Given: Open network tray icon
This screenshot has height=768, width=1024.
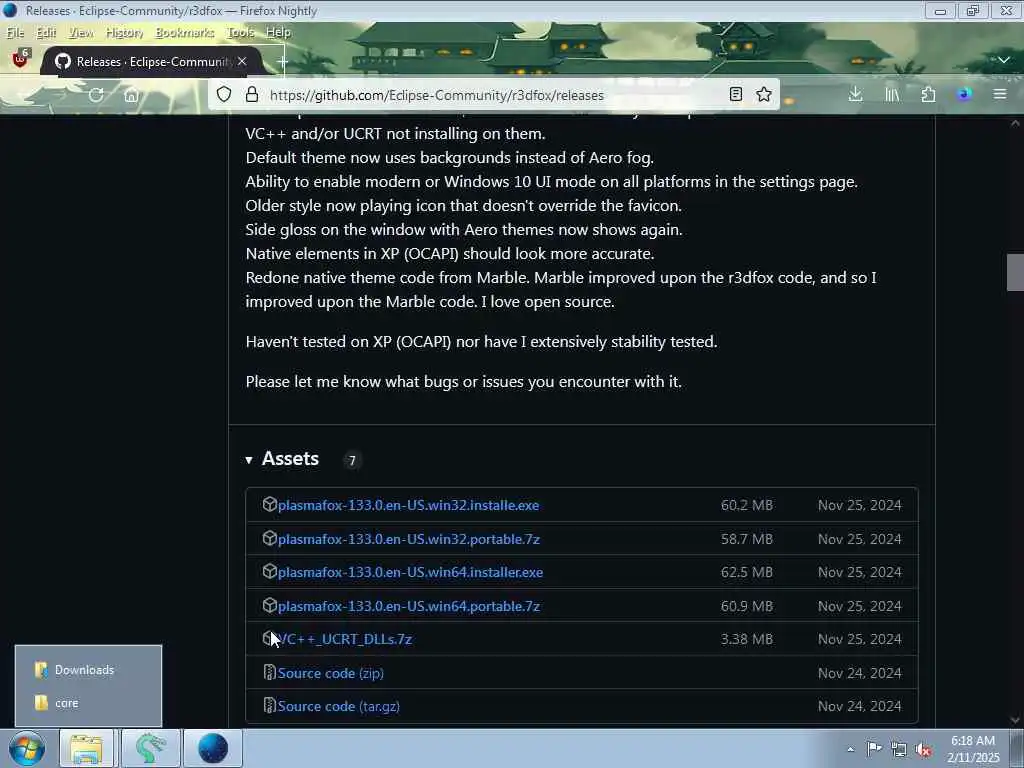Looking at the screenshot, I should 899,750.
